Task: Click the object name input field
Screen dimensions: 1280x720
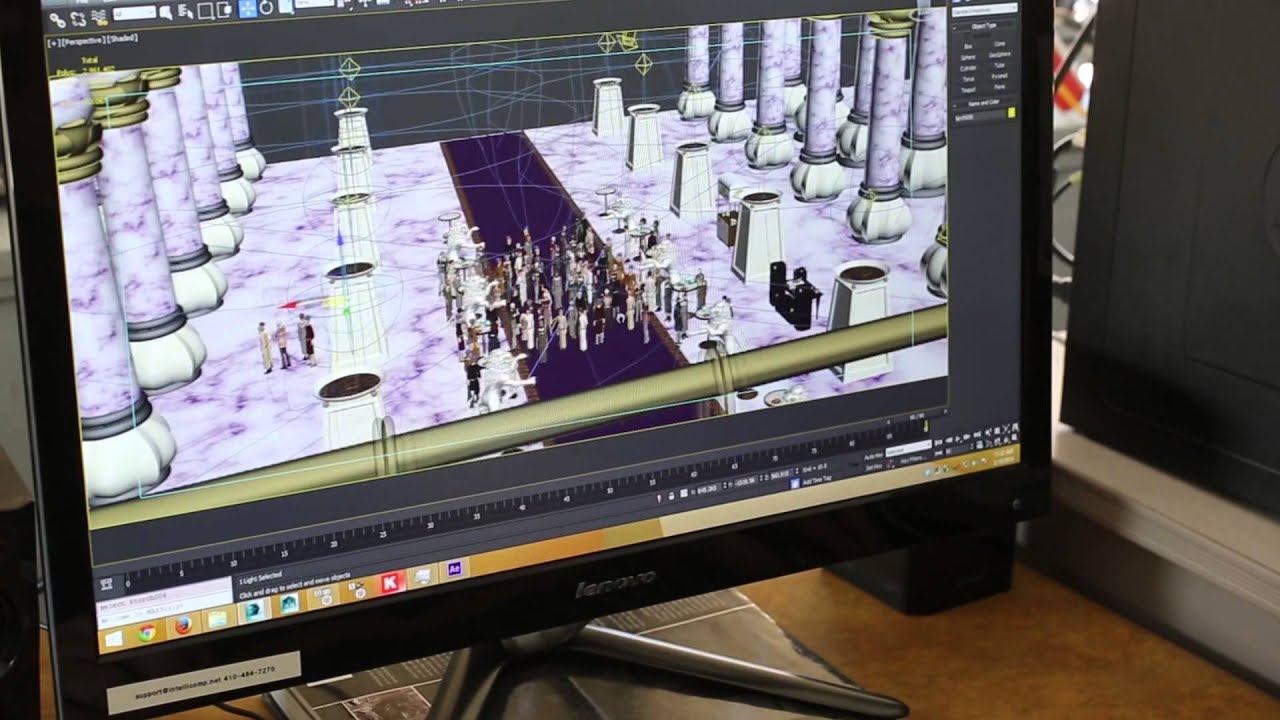Action: (980, 117)
